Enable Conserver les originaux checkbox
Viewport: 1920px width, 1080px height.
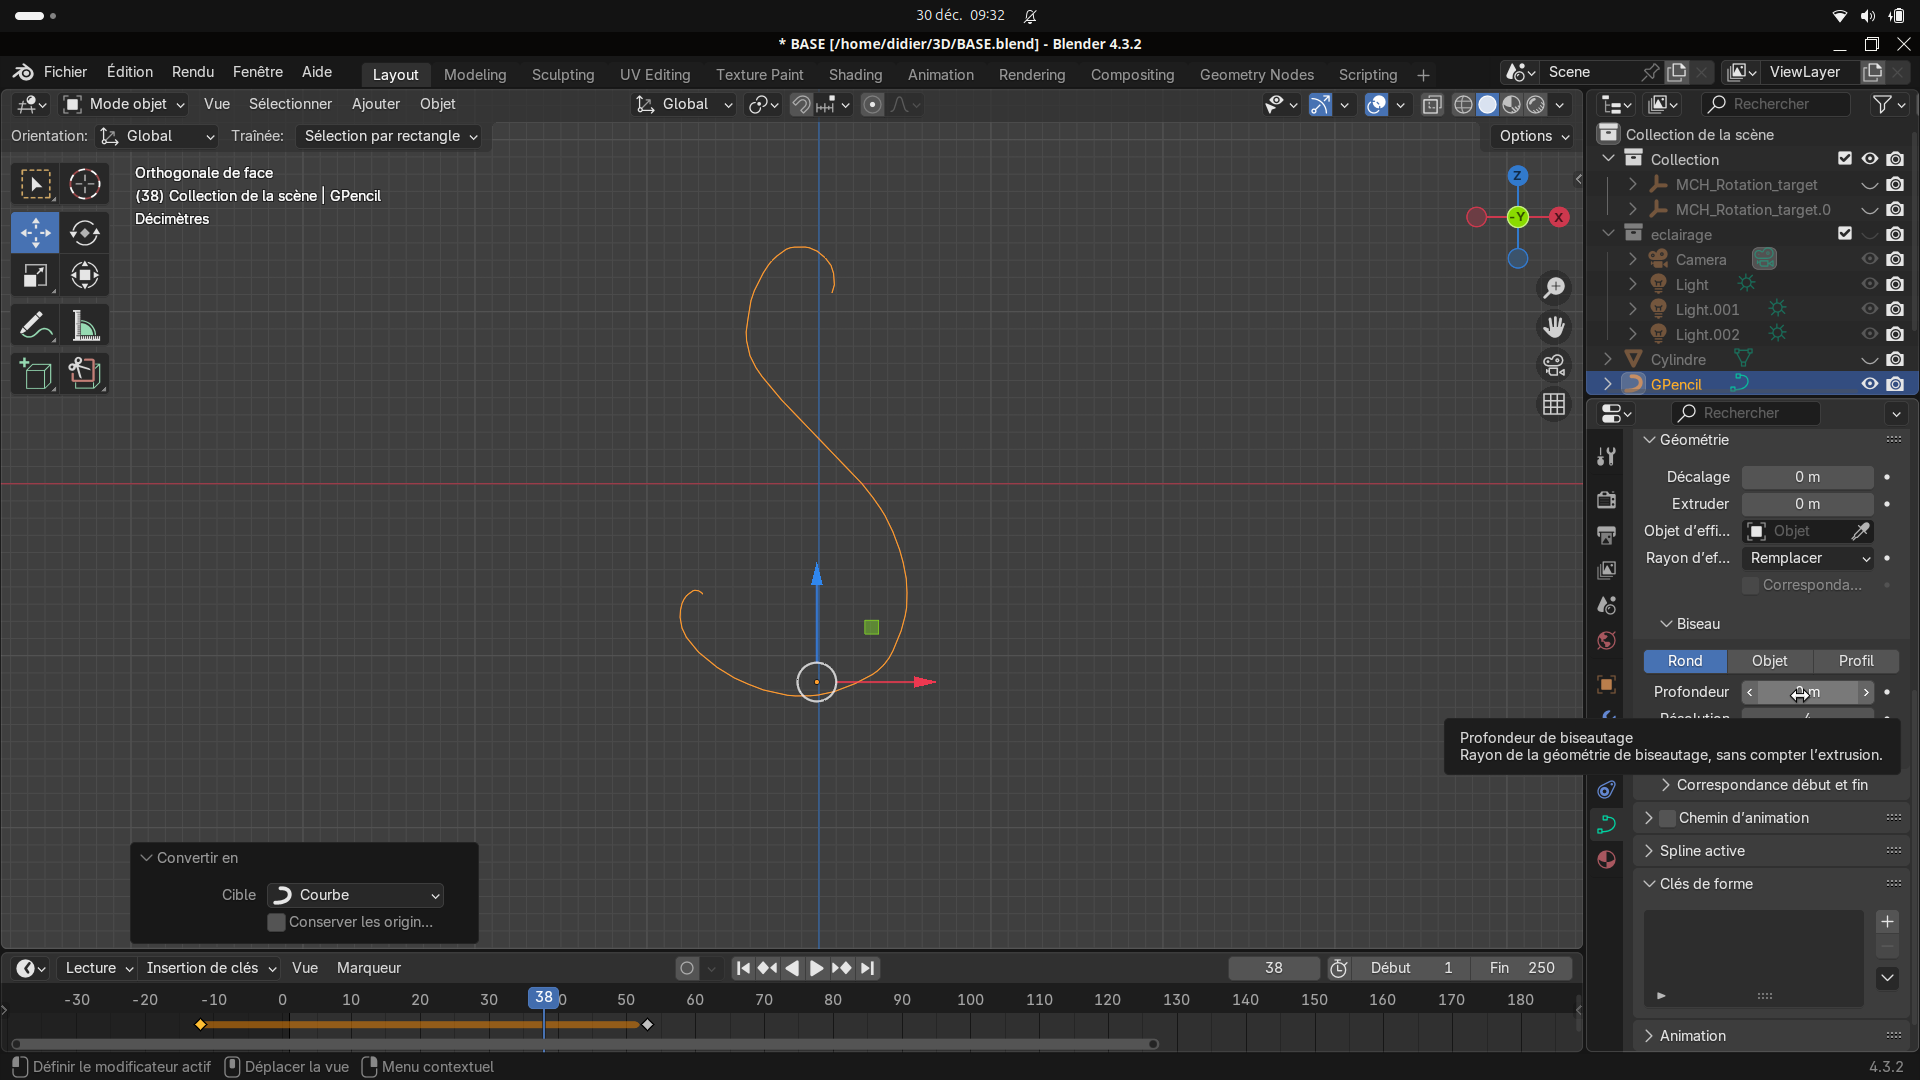pos(277,922)
